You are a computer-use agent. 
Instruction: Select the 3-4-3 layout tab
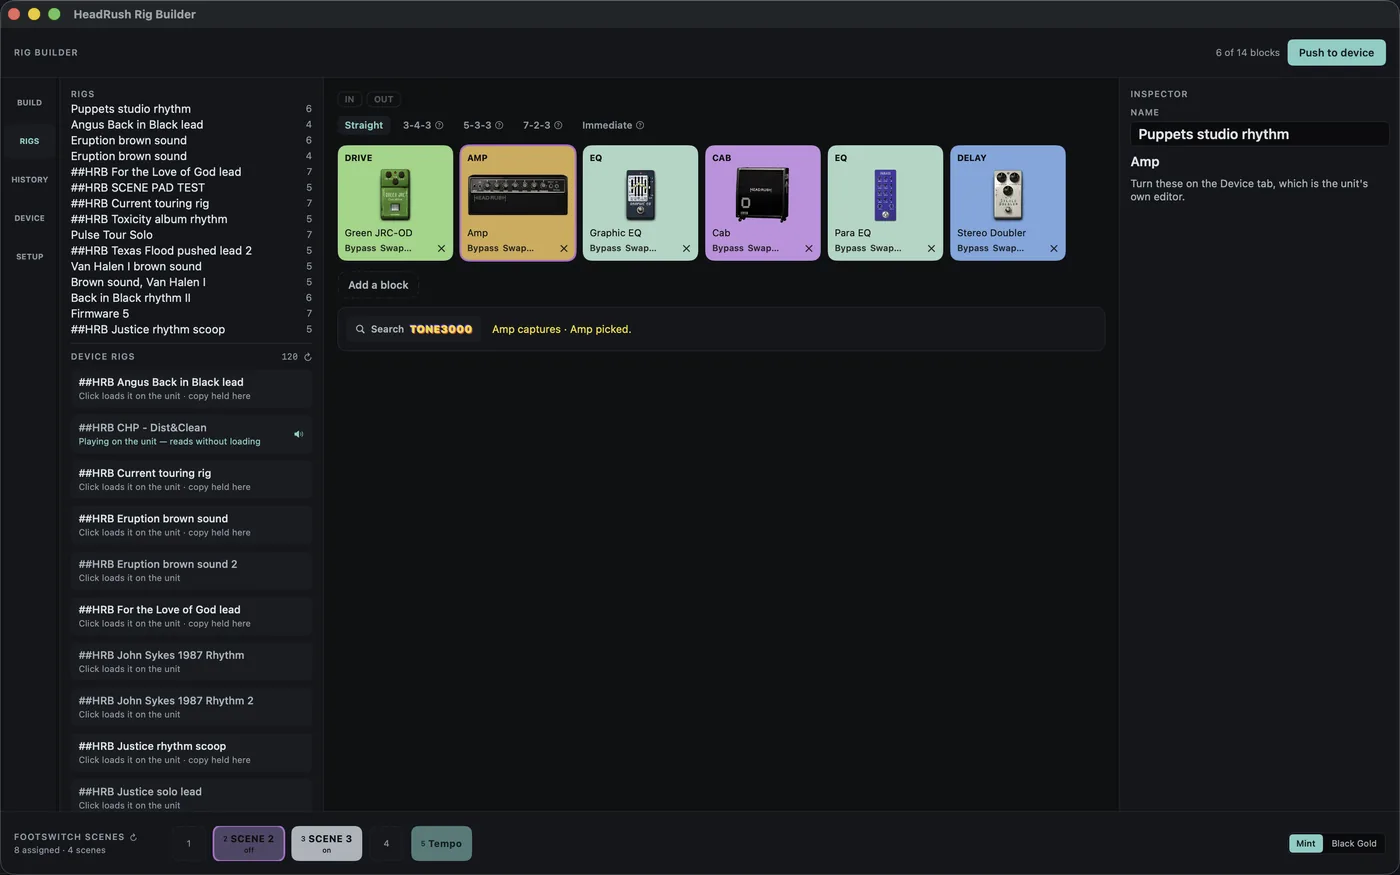click(x=417, y=126)
